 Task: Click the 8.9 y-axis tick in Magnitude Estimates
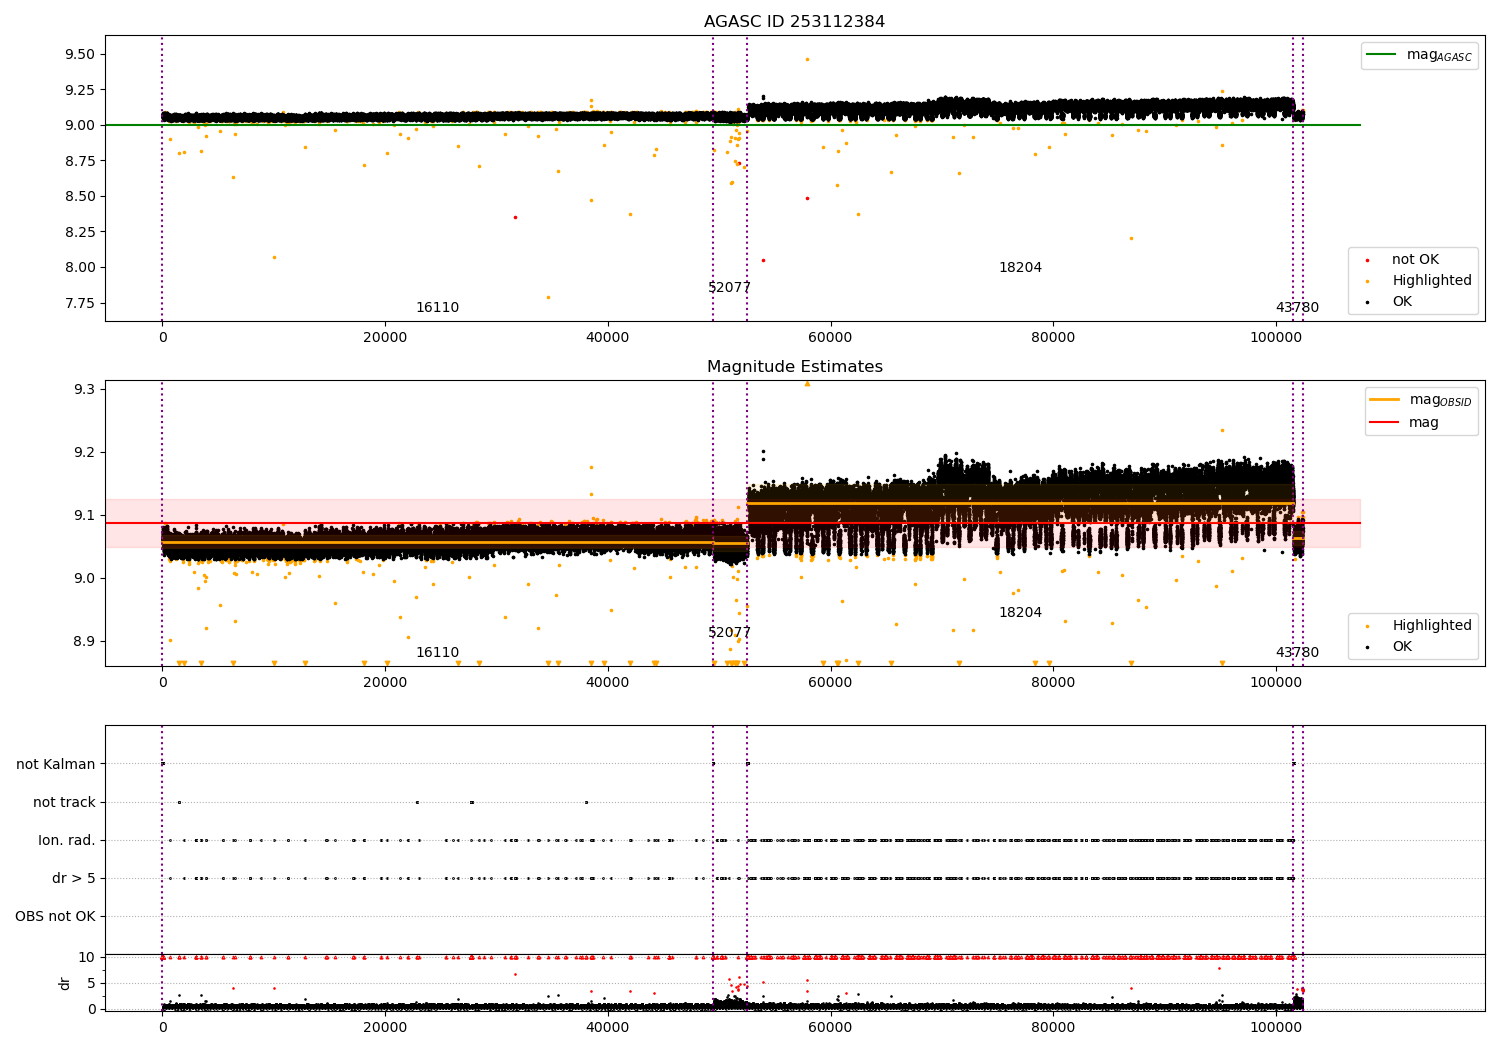pyautogui.click(x=84, y=641)
